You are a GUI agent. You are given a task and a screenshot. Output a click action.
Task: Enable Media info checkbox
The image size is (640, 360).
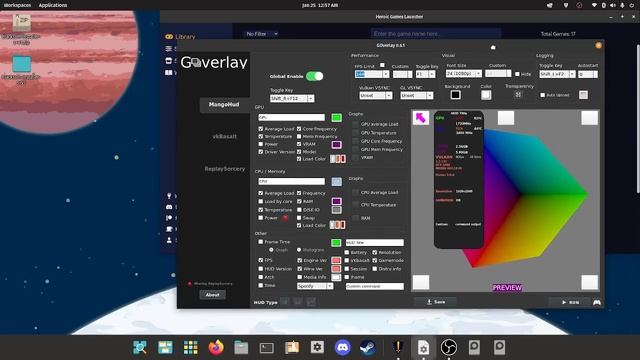pos(300,277)
